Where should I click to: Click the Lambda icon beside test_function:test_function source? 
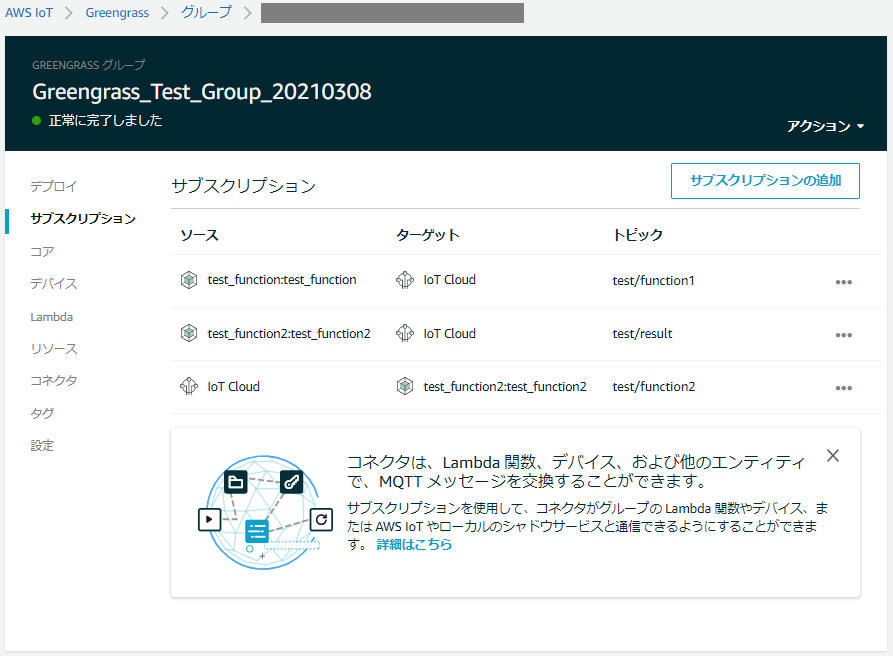[x=189, y=280]
